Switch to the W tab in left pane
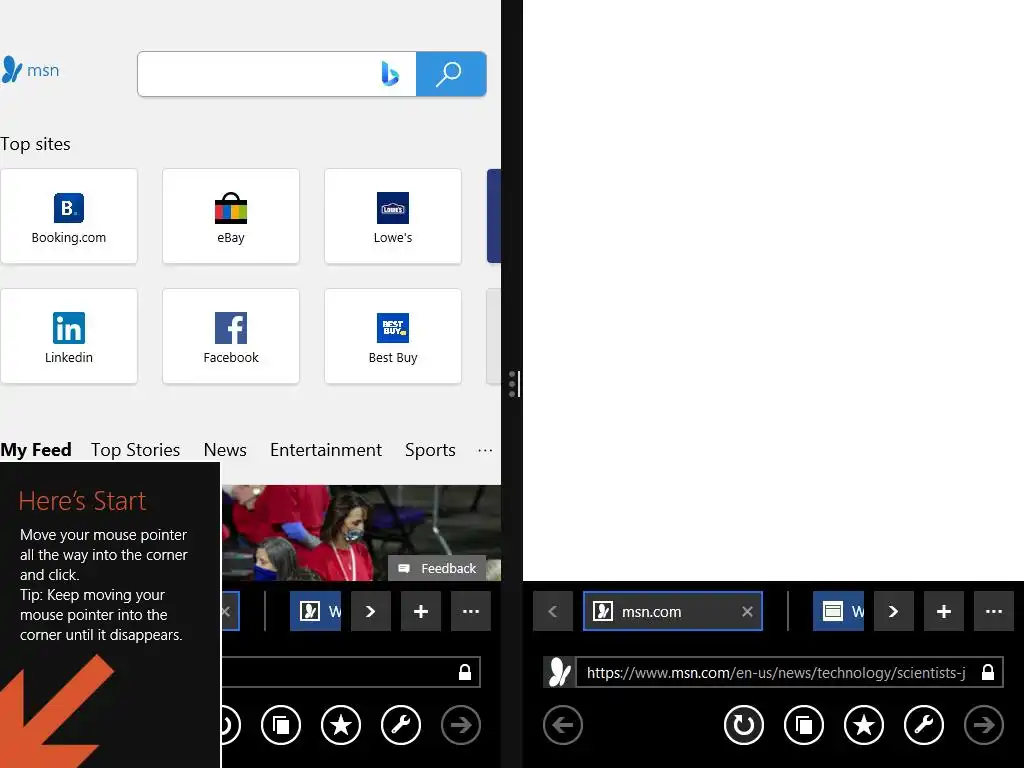Image resolution: width=1024 pixels, height=768 pixels. pyautogui.click(x=315, y=611)
